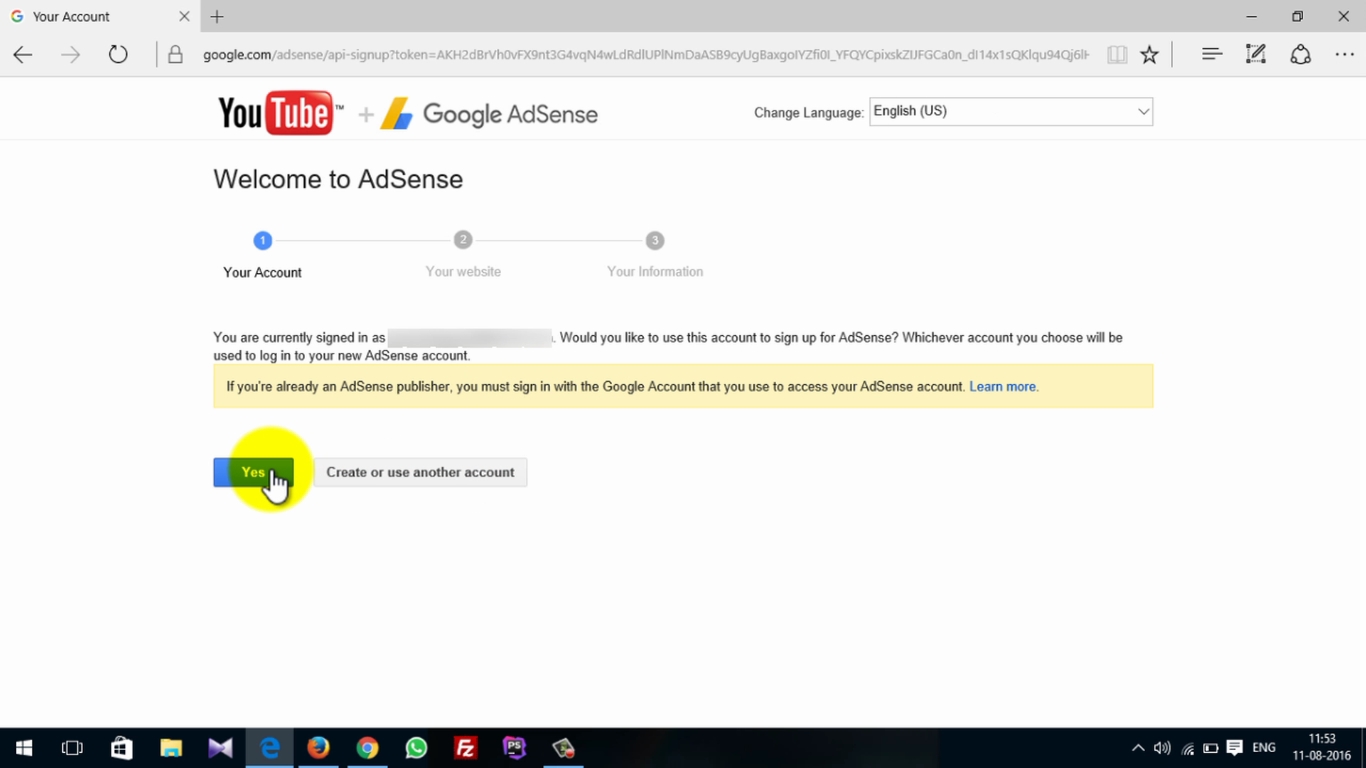
Task: Open Task View in taskbar
Action: tap(72, 748)
